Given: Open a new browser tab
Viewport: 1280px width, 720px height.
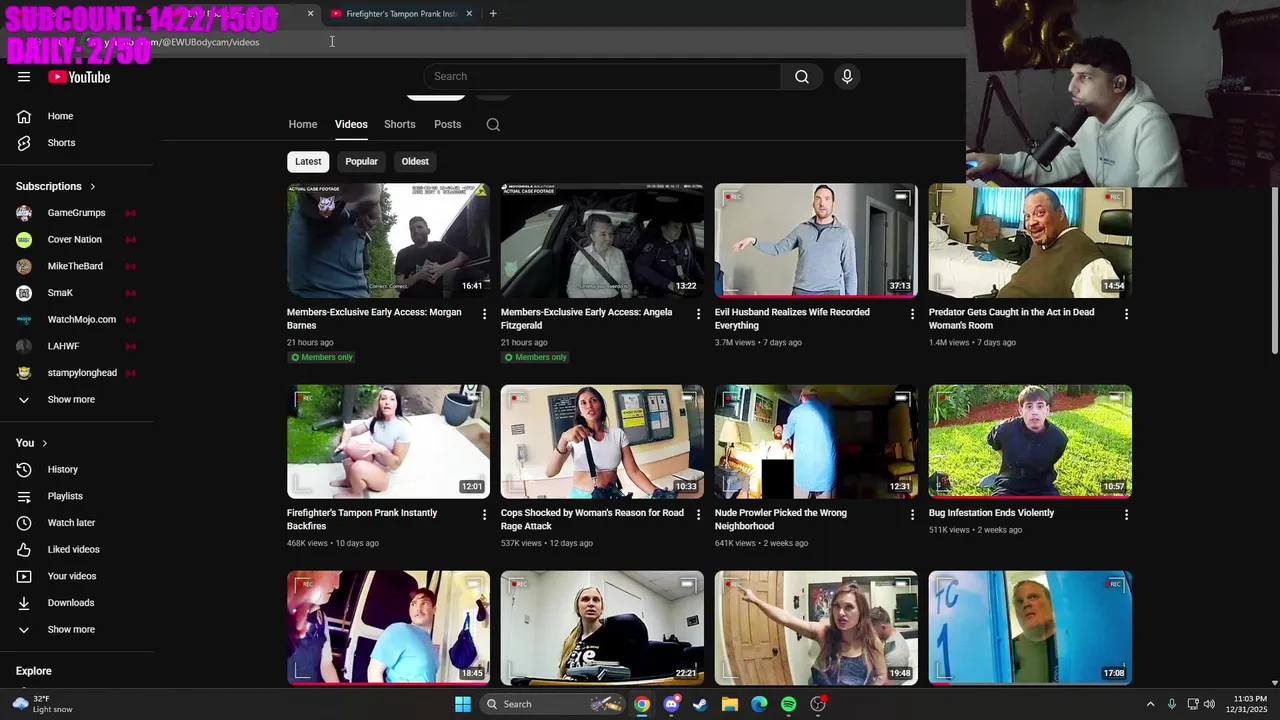Looking at the screenshot, I should 493,14.
